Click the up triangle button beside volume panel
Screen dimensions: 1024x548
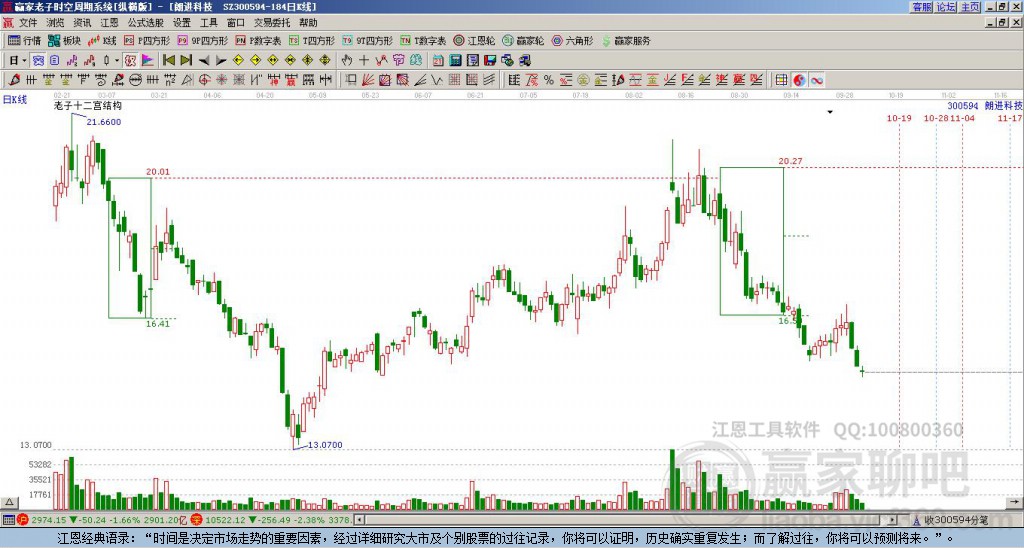click(x=9, y=502)
